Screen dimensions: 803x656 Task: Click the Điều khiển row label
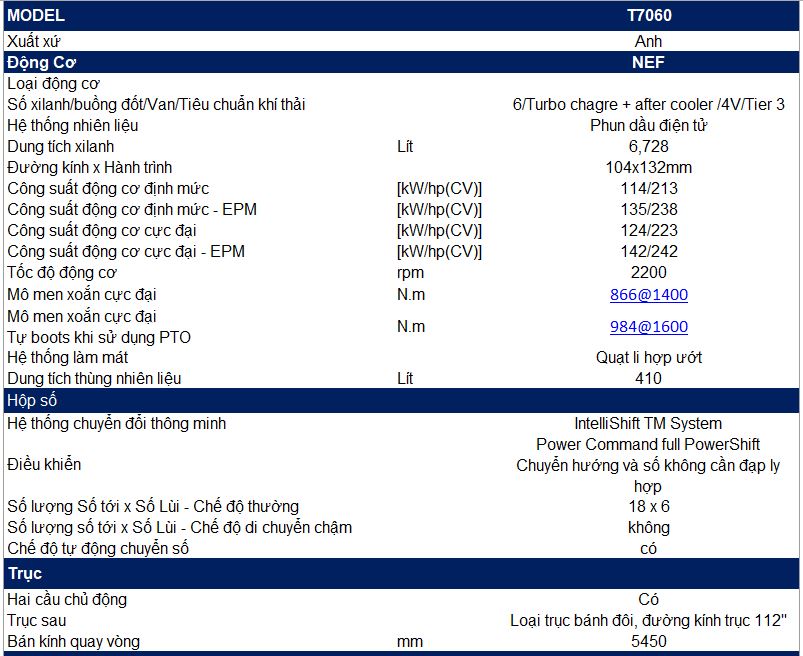[x=44, y=464]
